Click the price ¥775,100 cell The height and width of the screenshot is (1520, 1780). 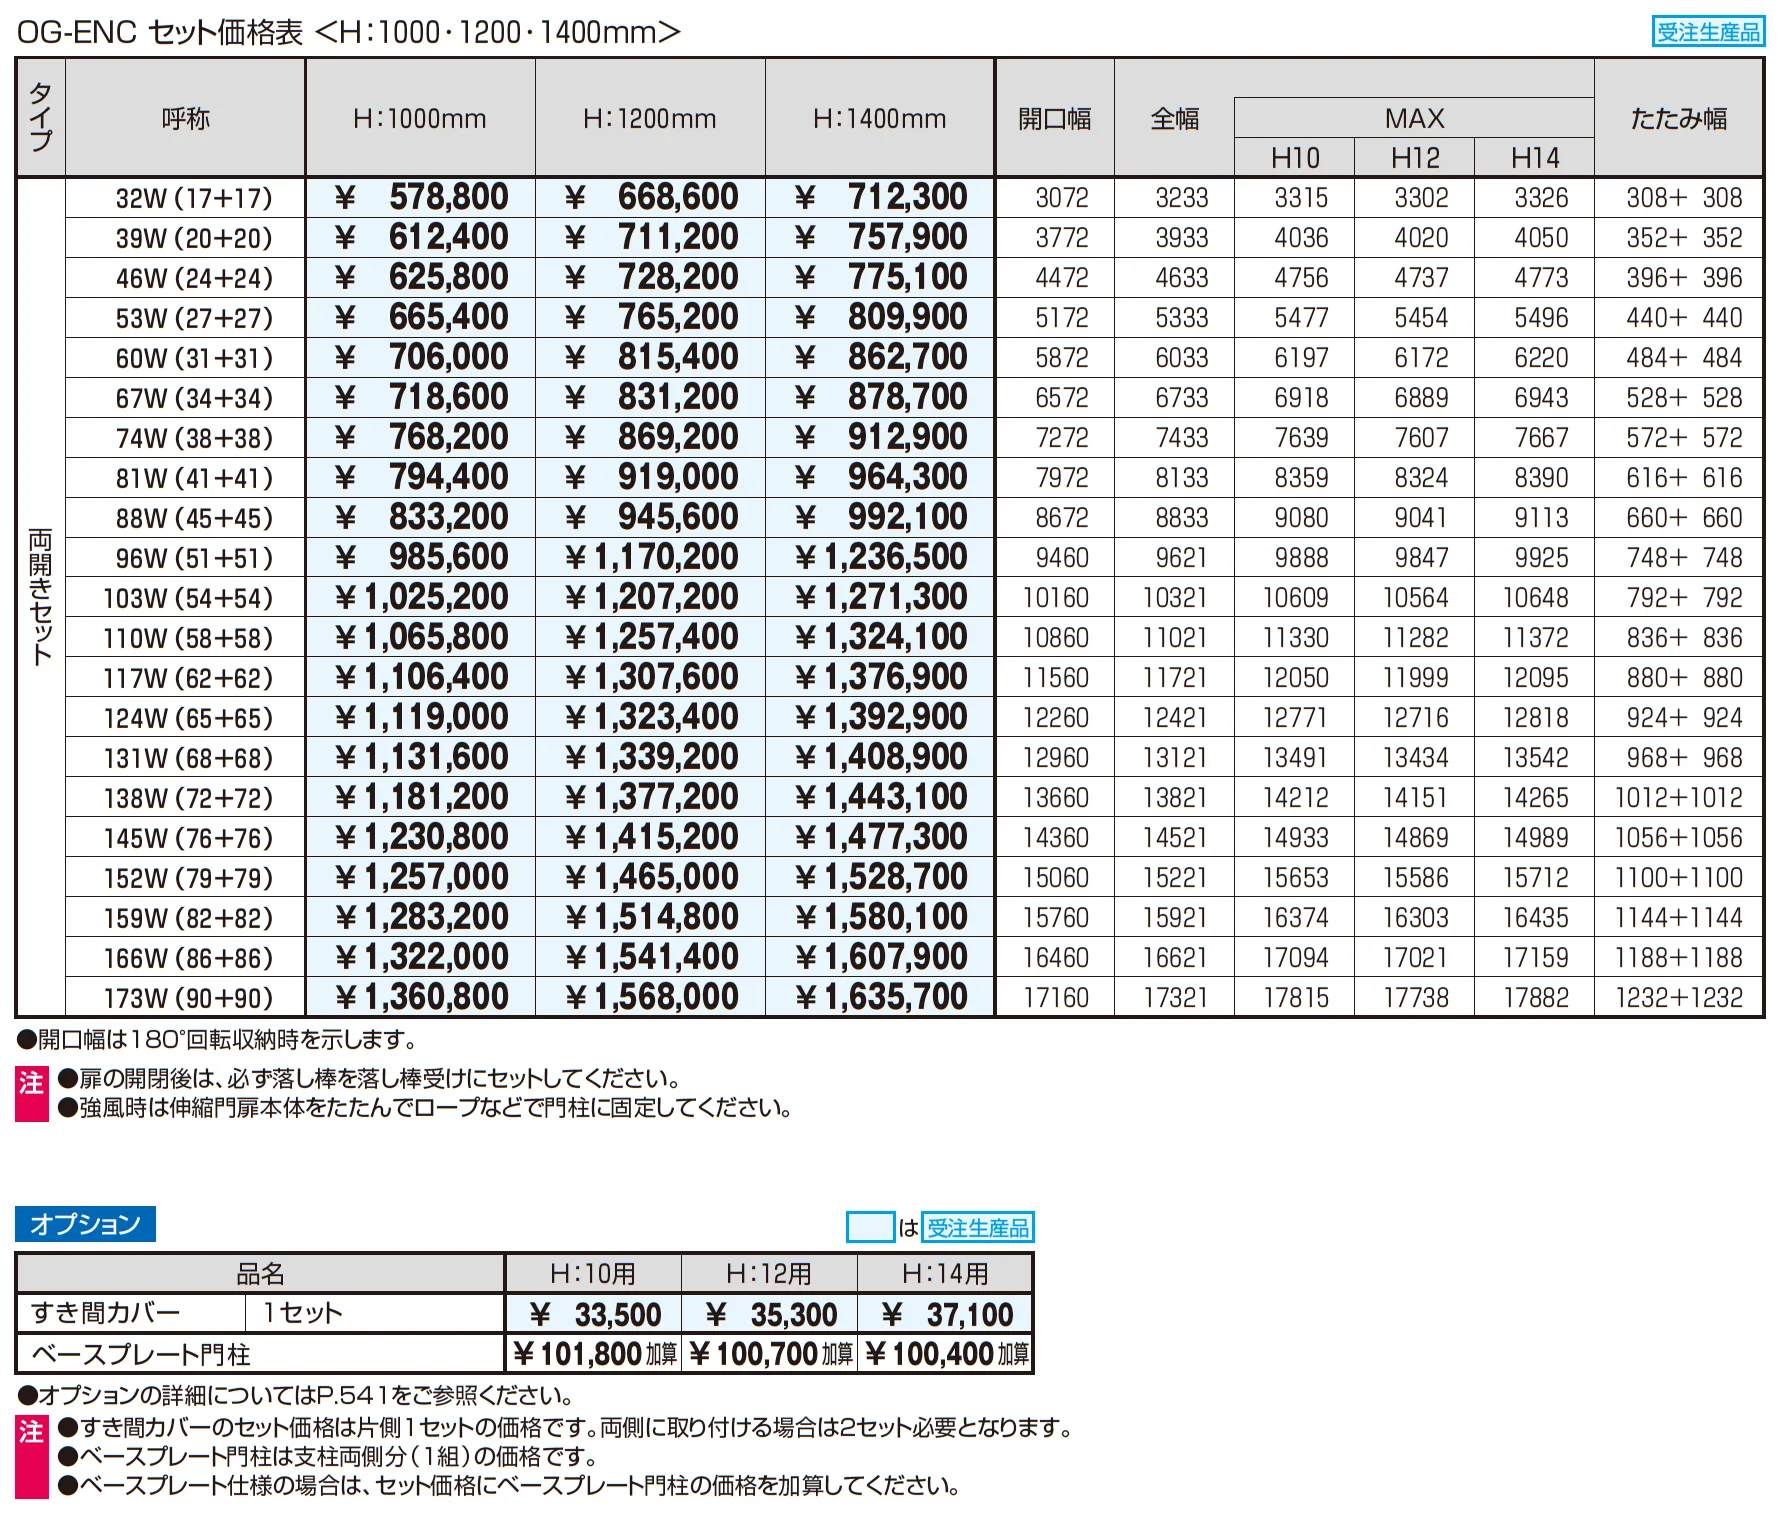(880, 278)
